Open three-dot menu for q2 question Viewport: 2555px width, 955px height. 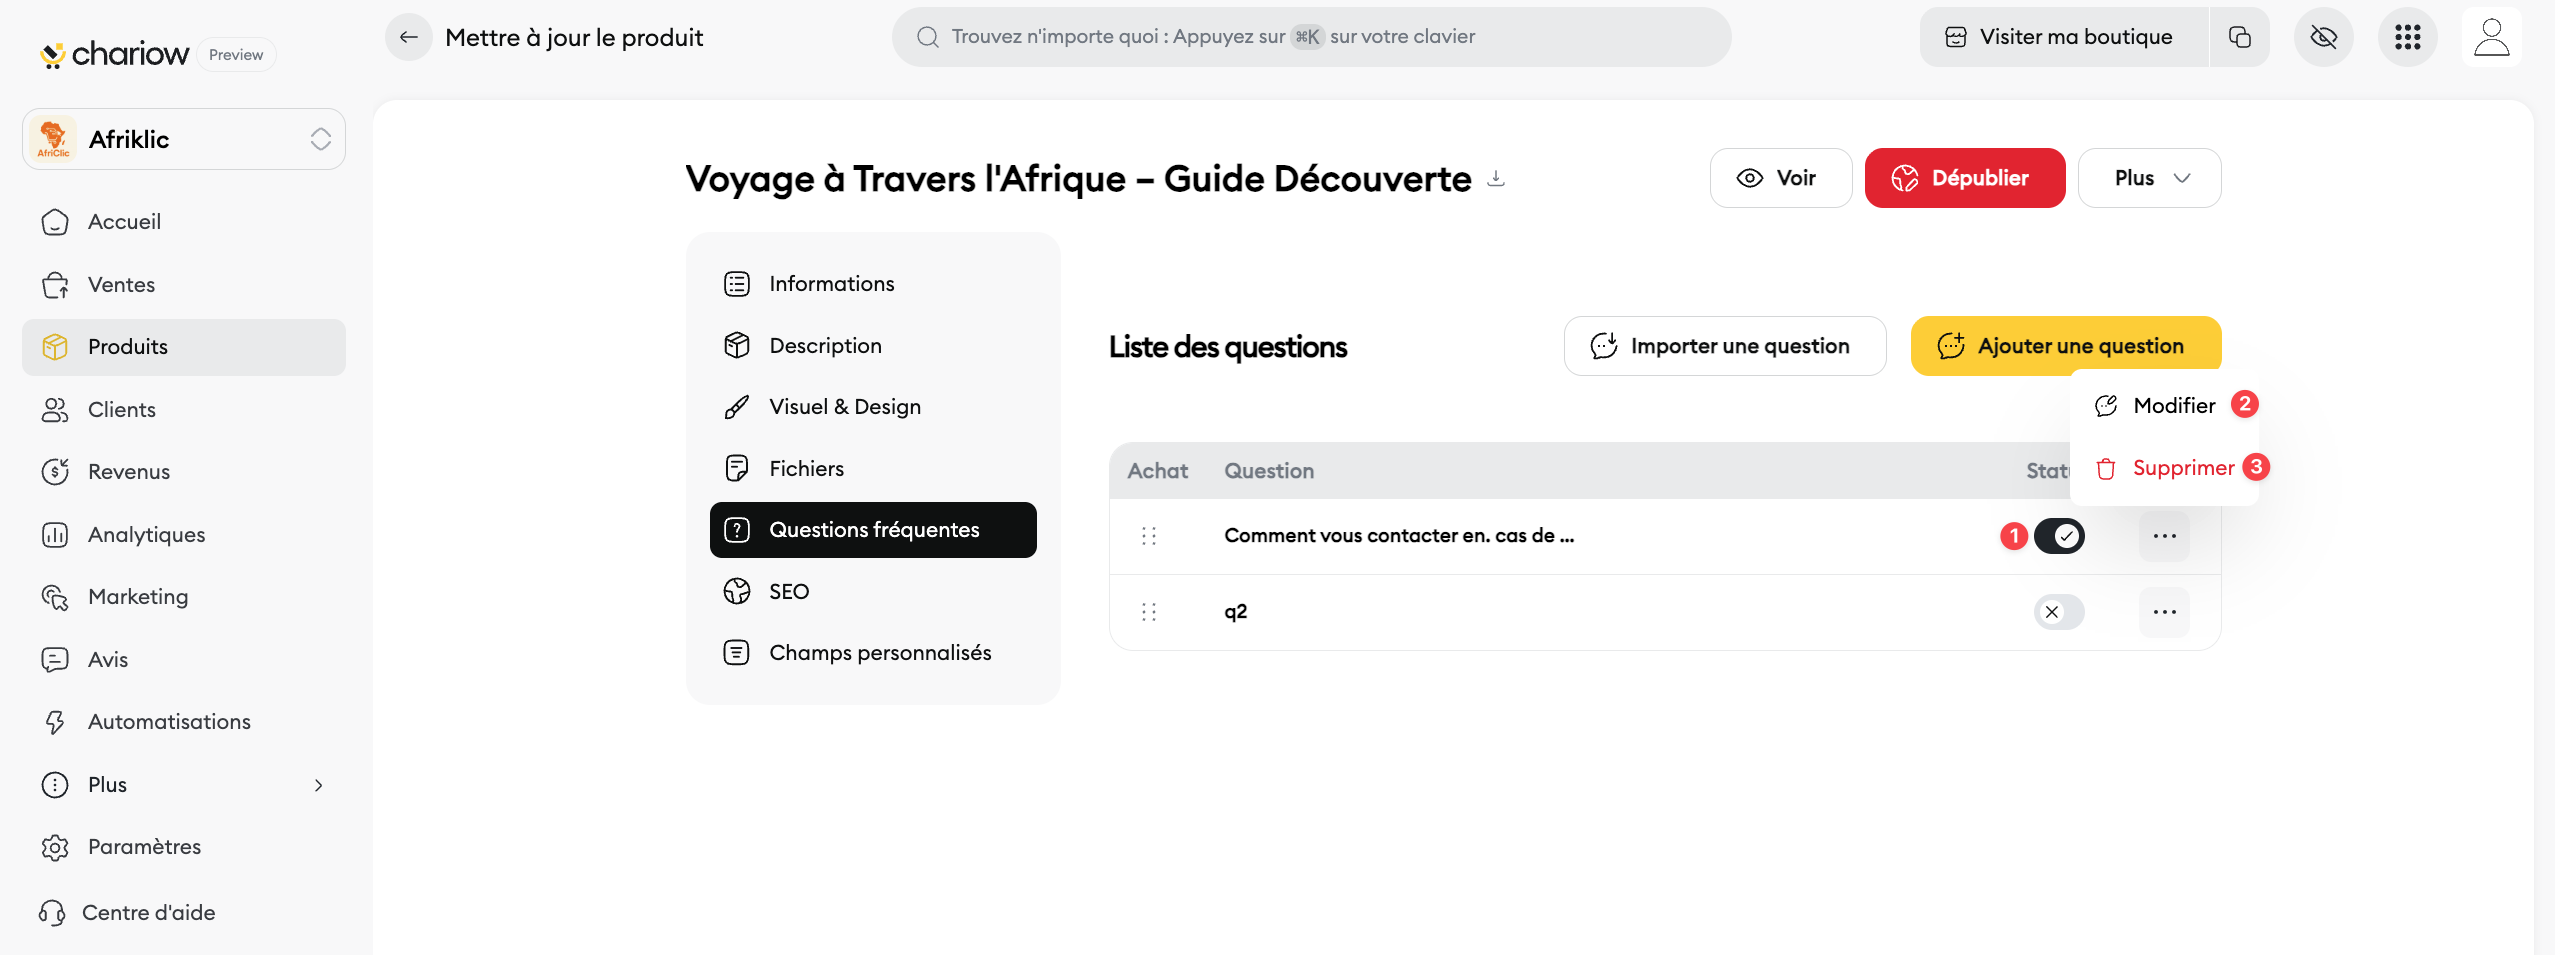coord(2164,612)
